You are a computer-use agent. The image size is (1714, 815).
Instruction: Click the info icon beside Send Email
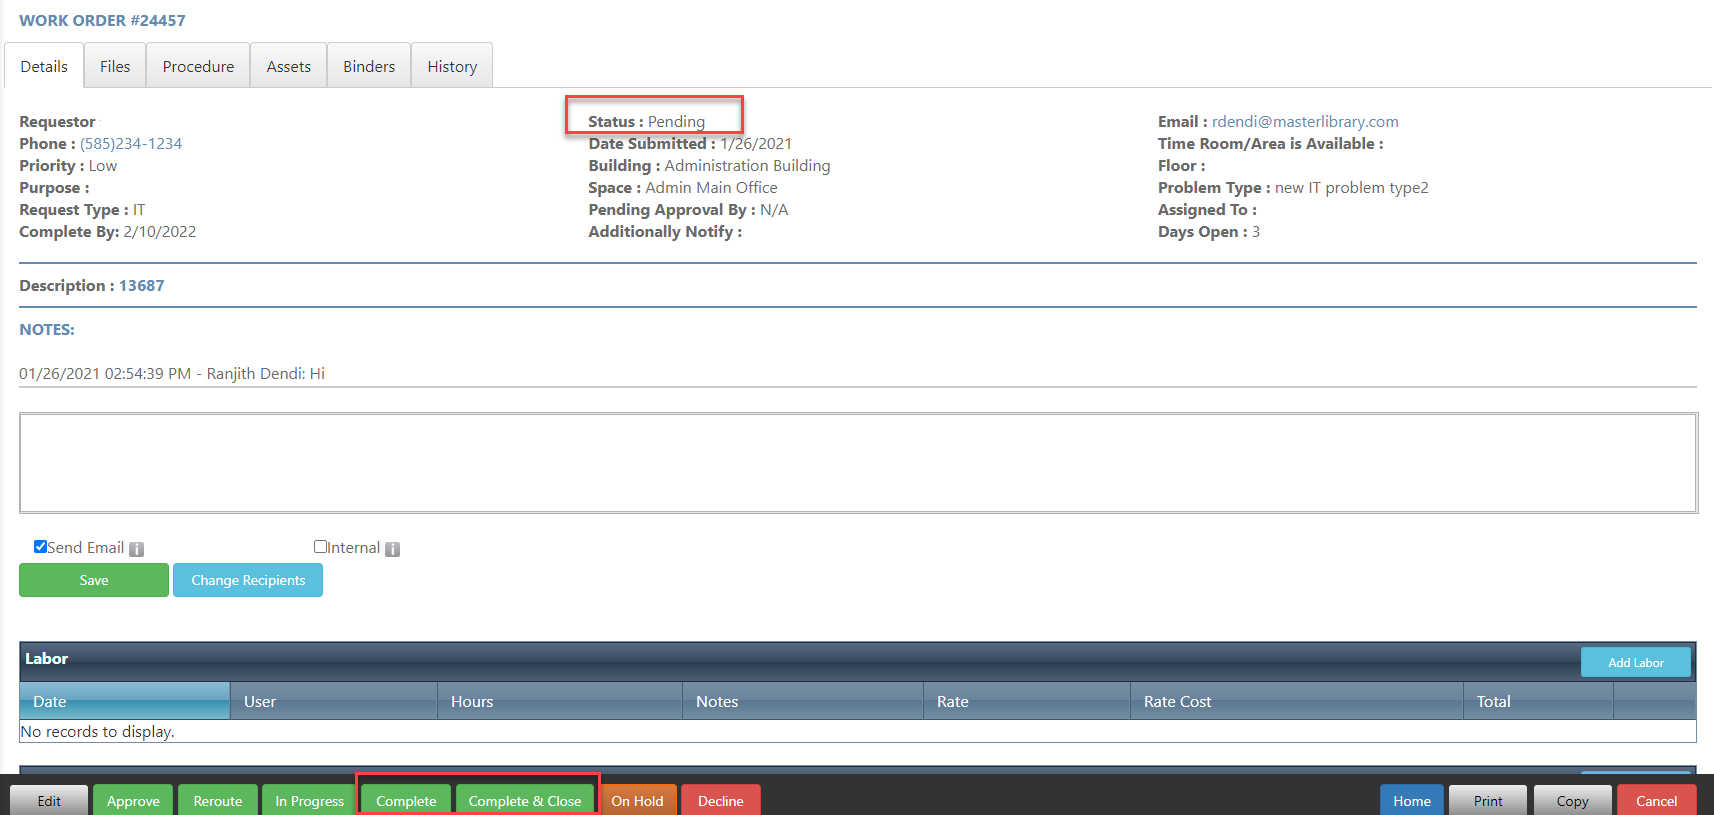pyautogui.click(x=137, y=549)
